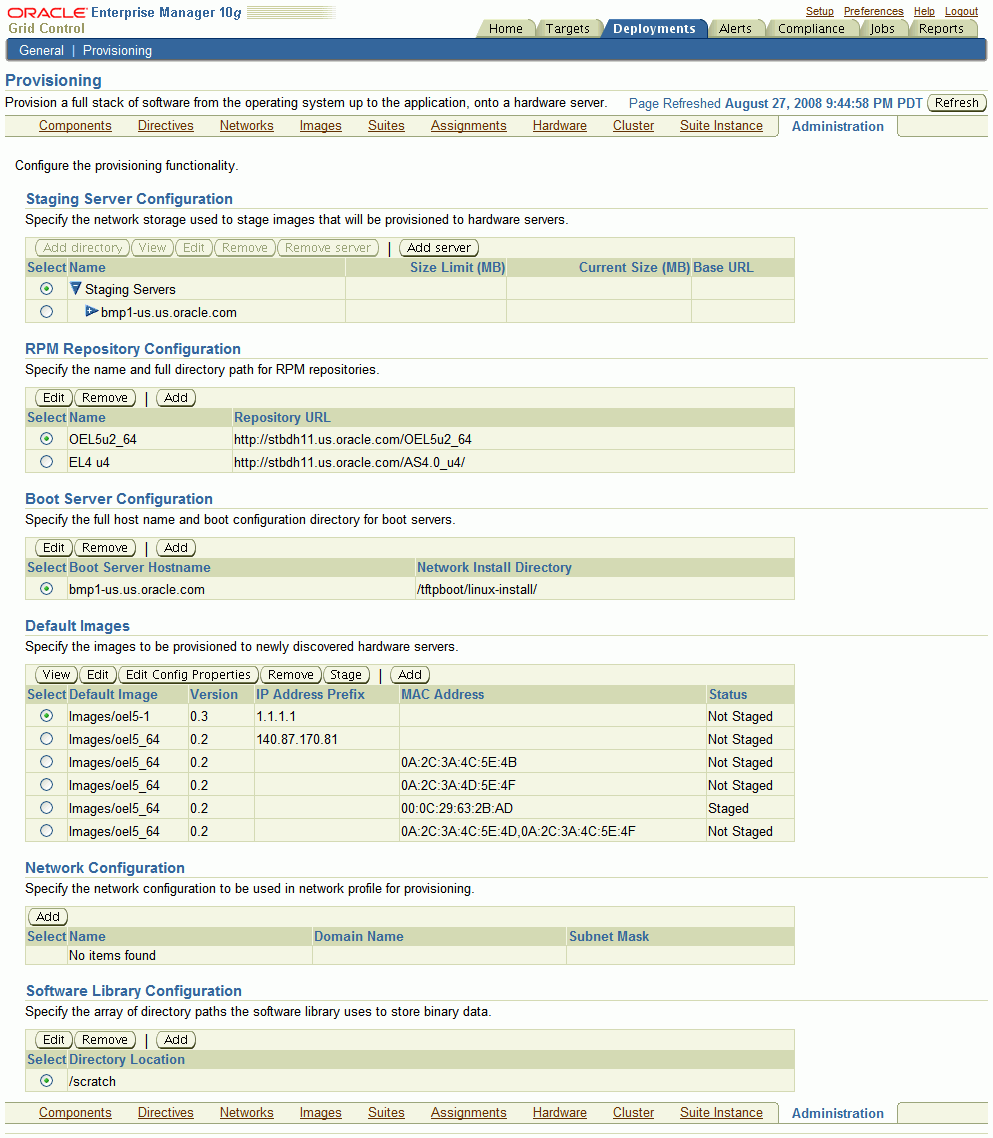Screen dimensions: 993x1138
Task: Open the Preferences link
Action: coord(873,11)
